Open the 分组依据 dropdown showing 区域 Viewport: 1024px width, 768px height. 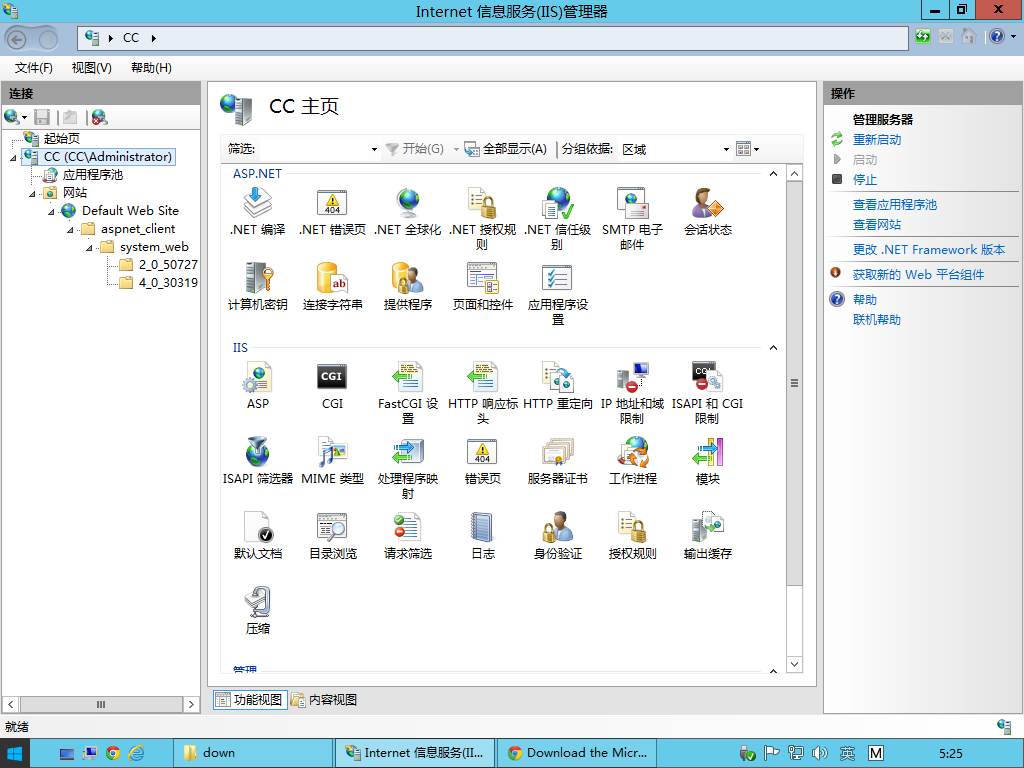pos(675,150)
